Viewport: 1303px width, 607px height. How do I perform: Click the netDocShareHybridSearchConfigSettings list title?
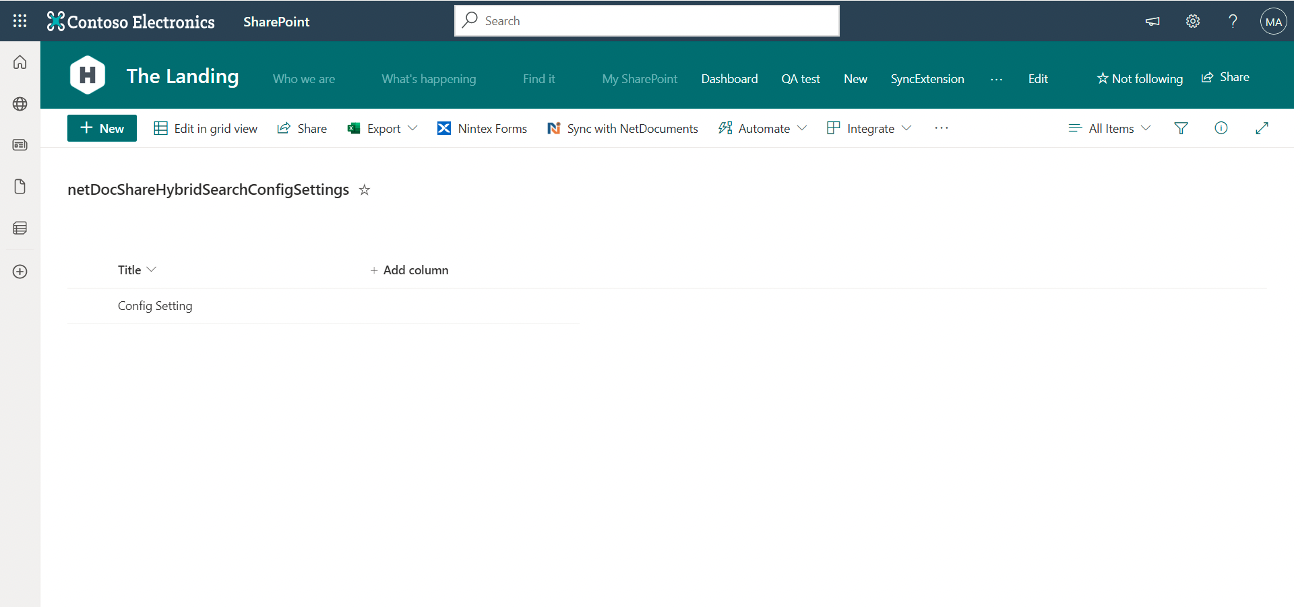(208, 190)
